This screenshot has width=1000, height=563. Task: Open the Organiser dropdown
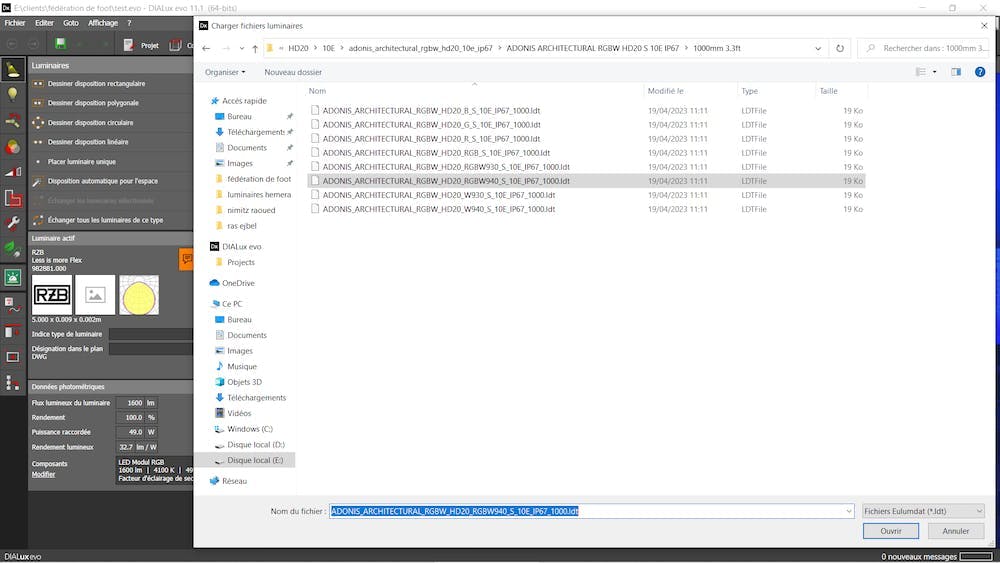[x=224, y=72]
